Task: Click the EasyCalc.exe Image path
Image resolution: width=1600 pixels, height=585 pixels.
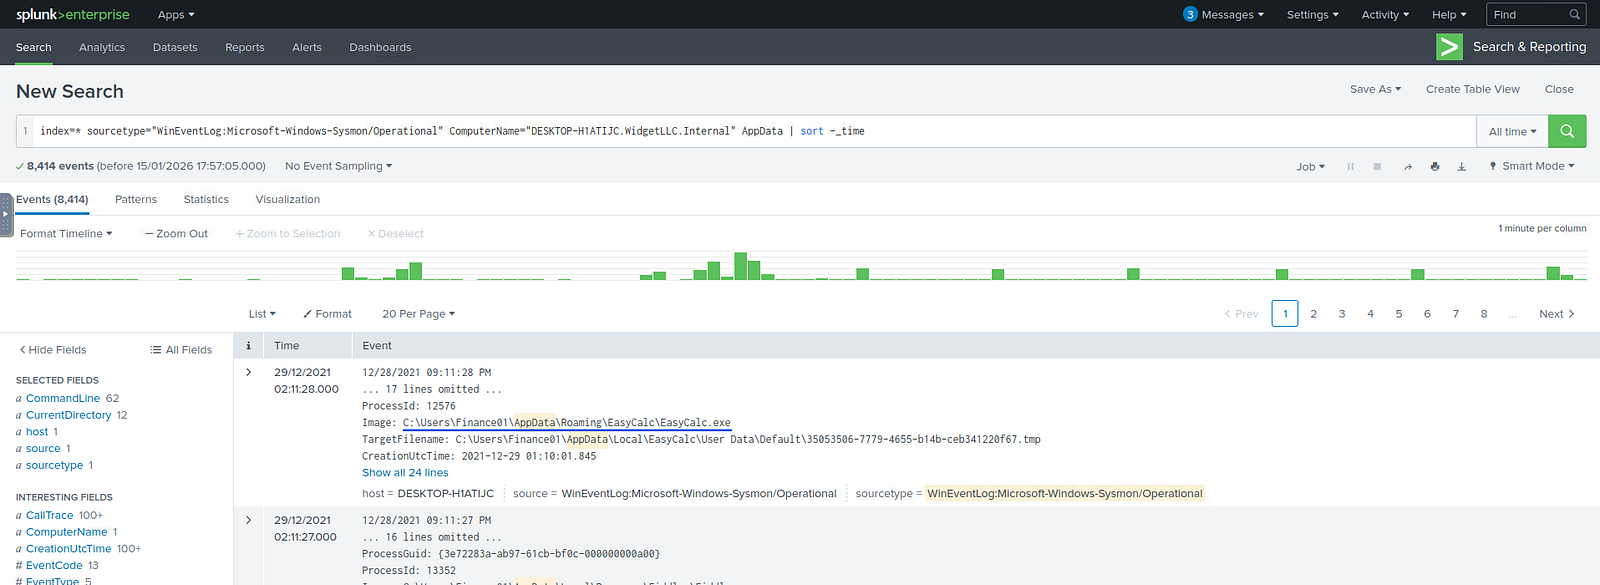Action: [566, 423]
